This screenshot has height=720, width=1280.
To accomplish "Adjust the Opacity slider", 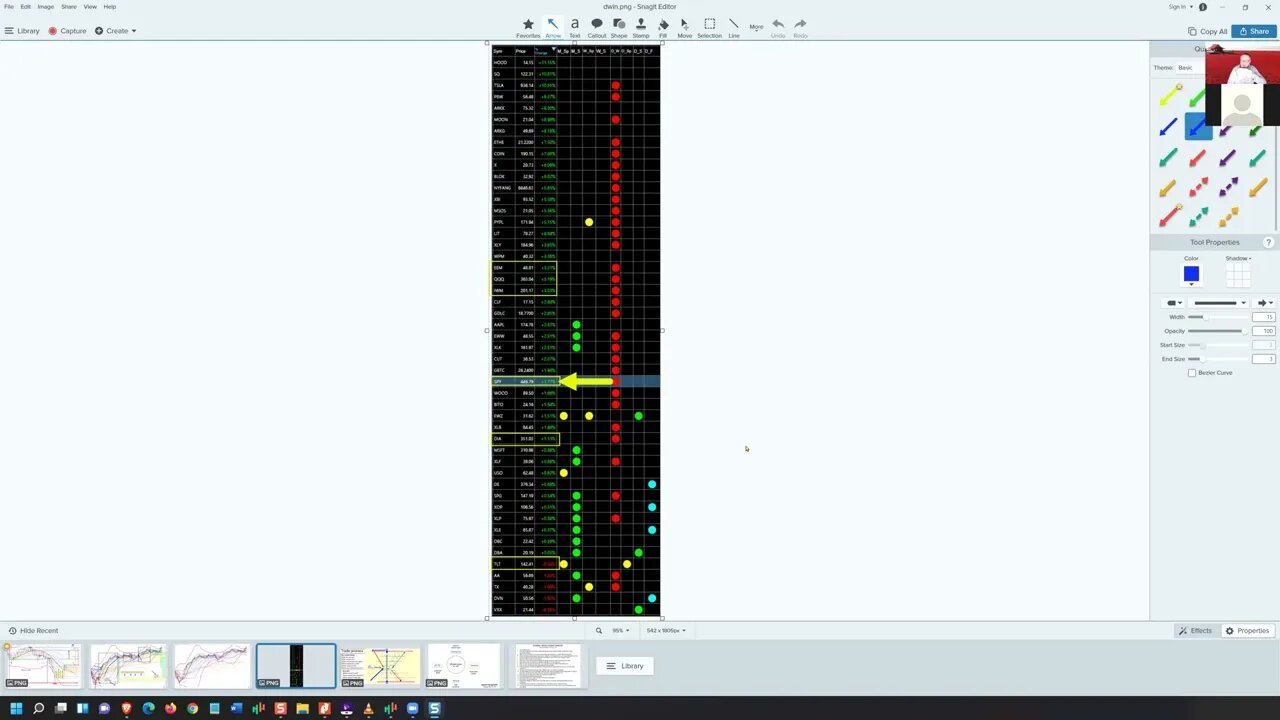I will [x=1216, y=331].
